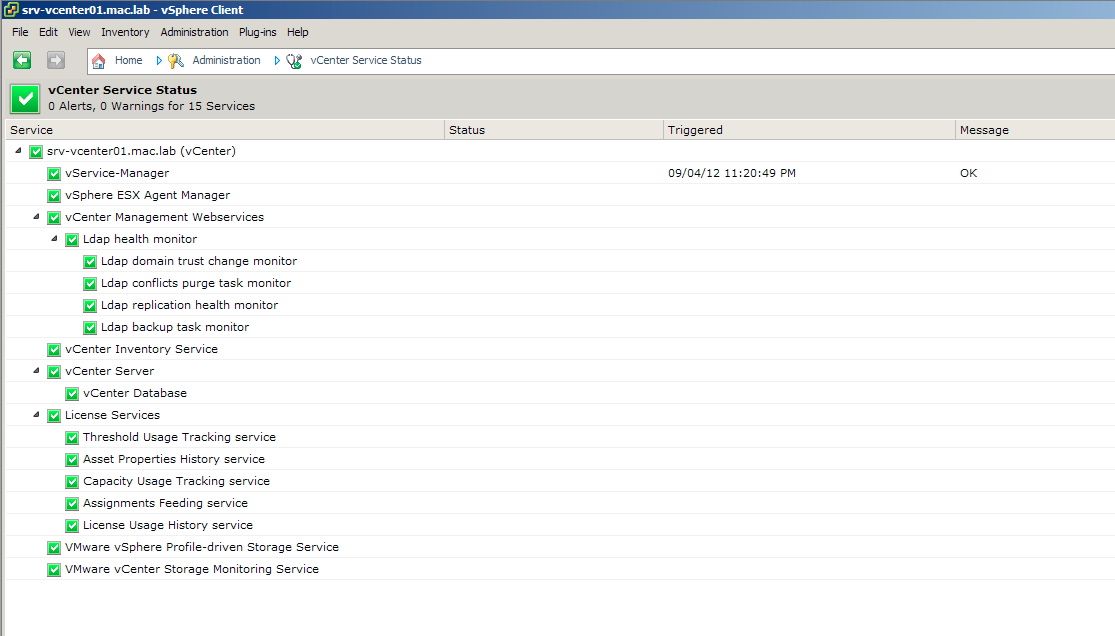Click status icon of Ldap conflicts purge task monitor
The height and width of the screenshot is (636, 1115).
coord(90,284)
